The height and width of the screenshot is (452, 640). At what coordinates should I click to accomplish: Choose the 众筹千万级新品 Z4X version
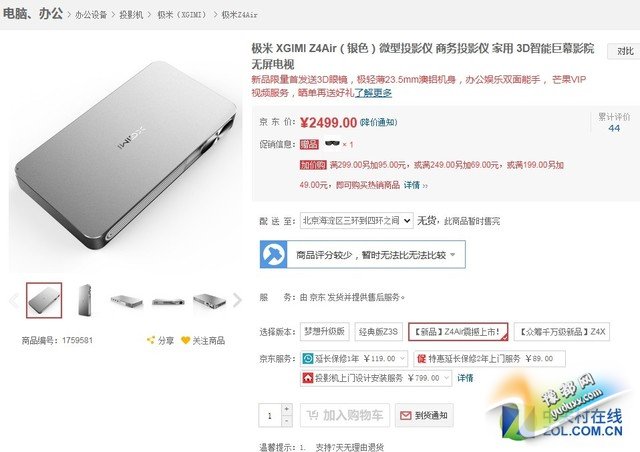562,332
